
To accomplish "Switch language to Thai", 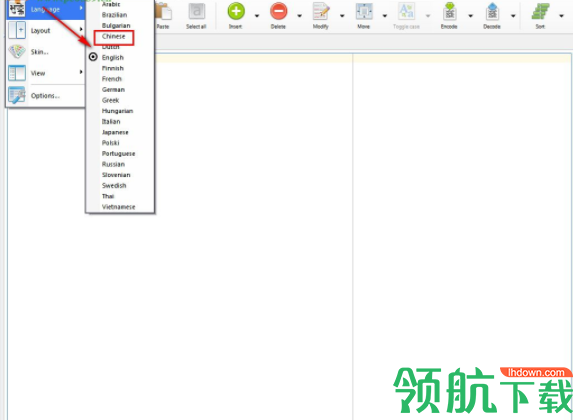I will click(x=108, y=196).
